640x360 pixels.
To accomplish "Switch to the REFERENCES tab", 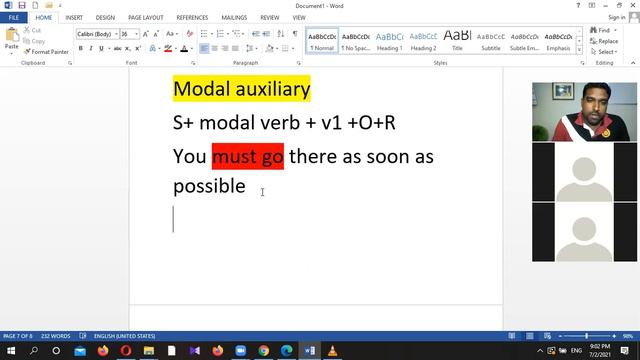I will click(192, 18).
